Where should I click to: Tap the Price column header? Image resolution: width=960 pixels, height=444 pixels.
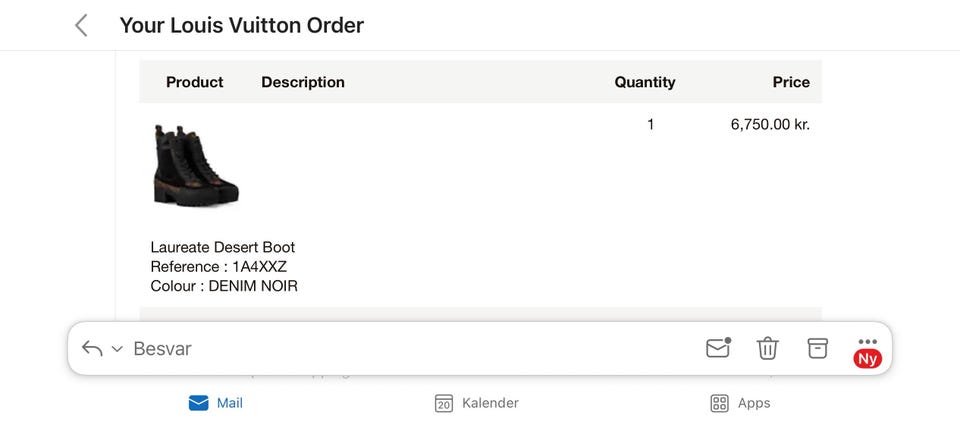pos(791,82)
